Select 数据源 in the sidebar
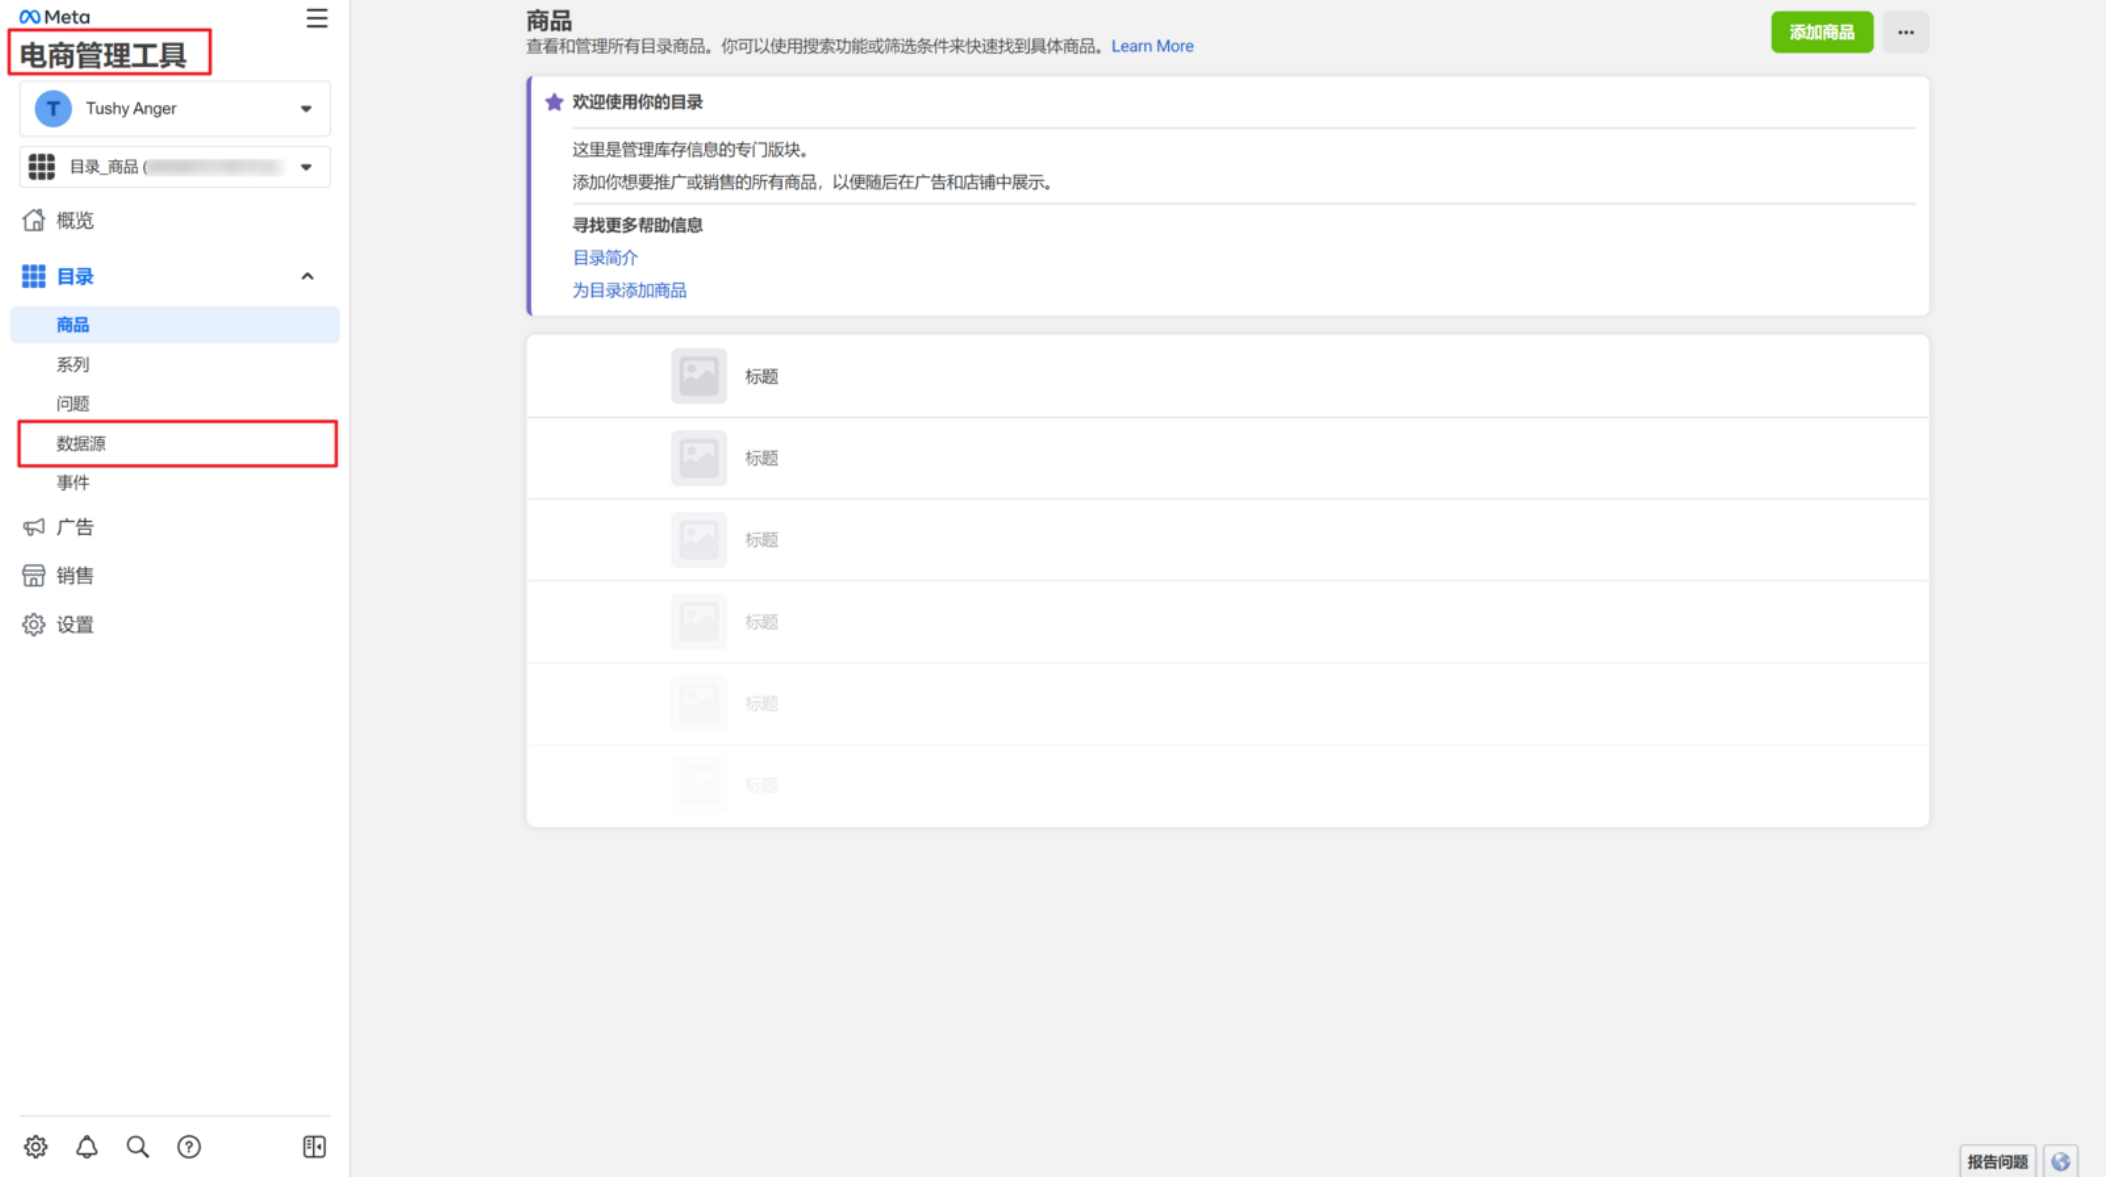This screenshot has width=2106, height=1182. (x=82, y=444)
